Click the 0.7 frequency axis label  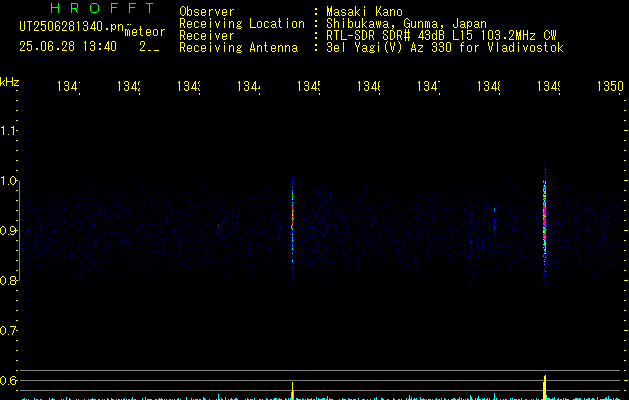8,331
